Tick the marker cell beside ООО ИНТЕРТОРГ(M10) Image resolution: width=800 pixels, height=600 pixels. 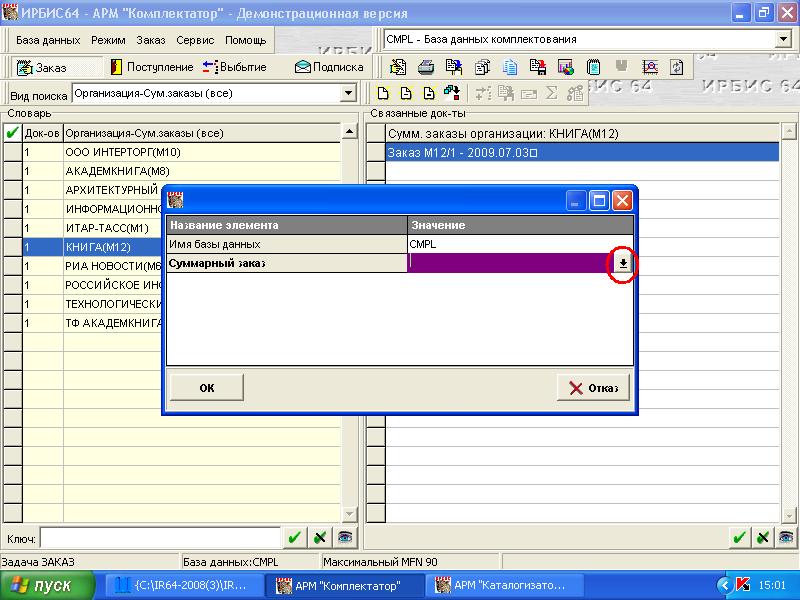click(x=12, y=152)
